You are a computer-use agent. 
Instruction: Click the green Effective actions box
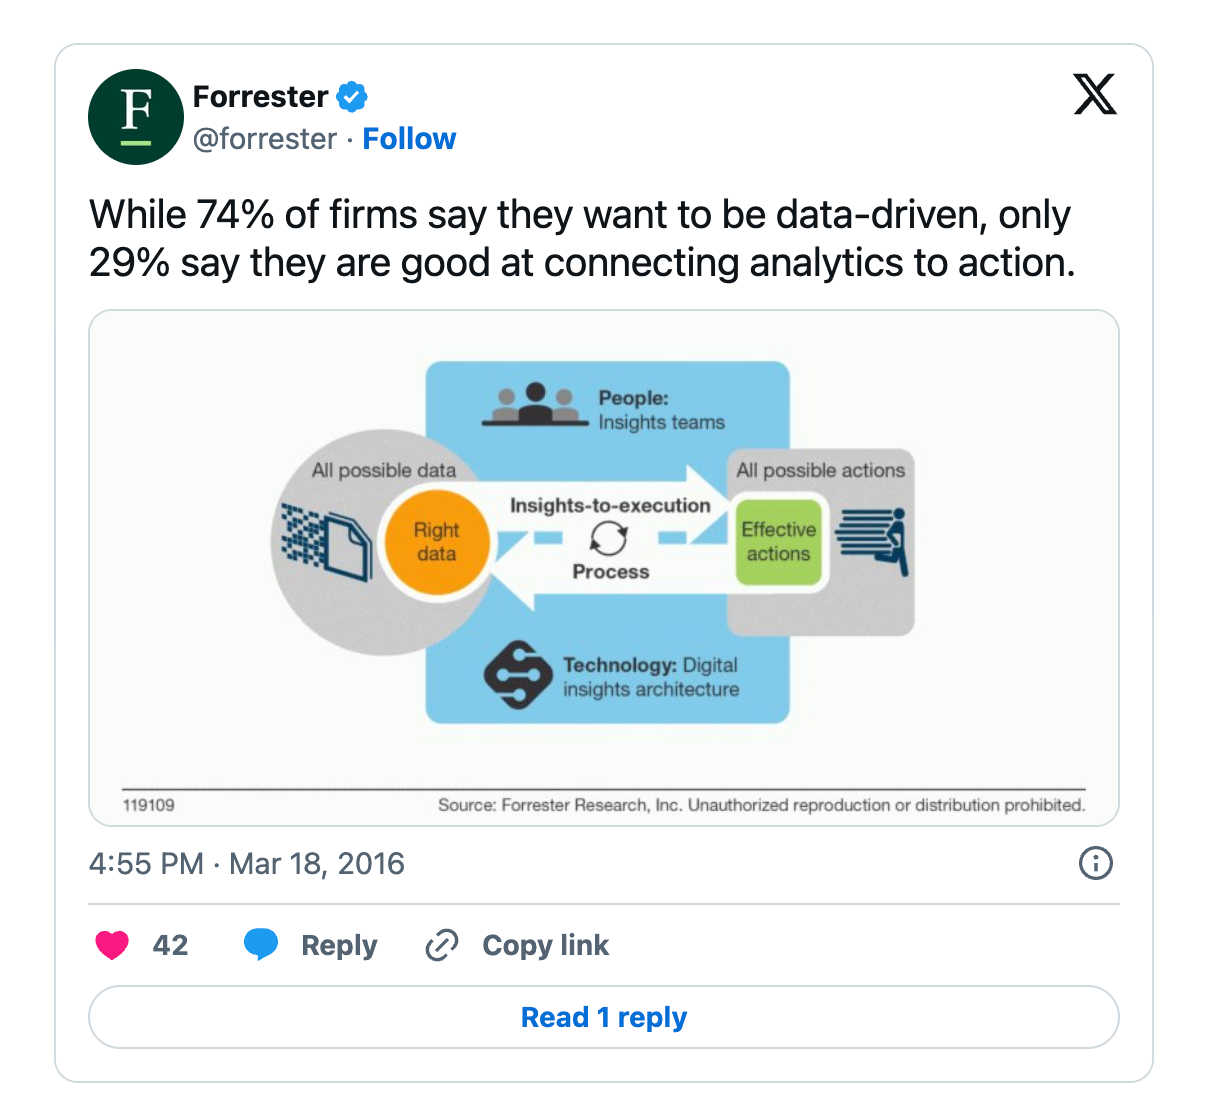point(779,542)
